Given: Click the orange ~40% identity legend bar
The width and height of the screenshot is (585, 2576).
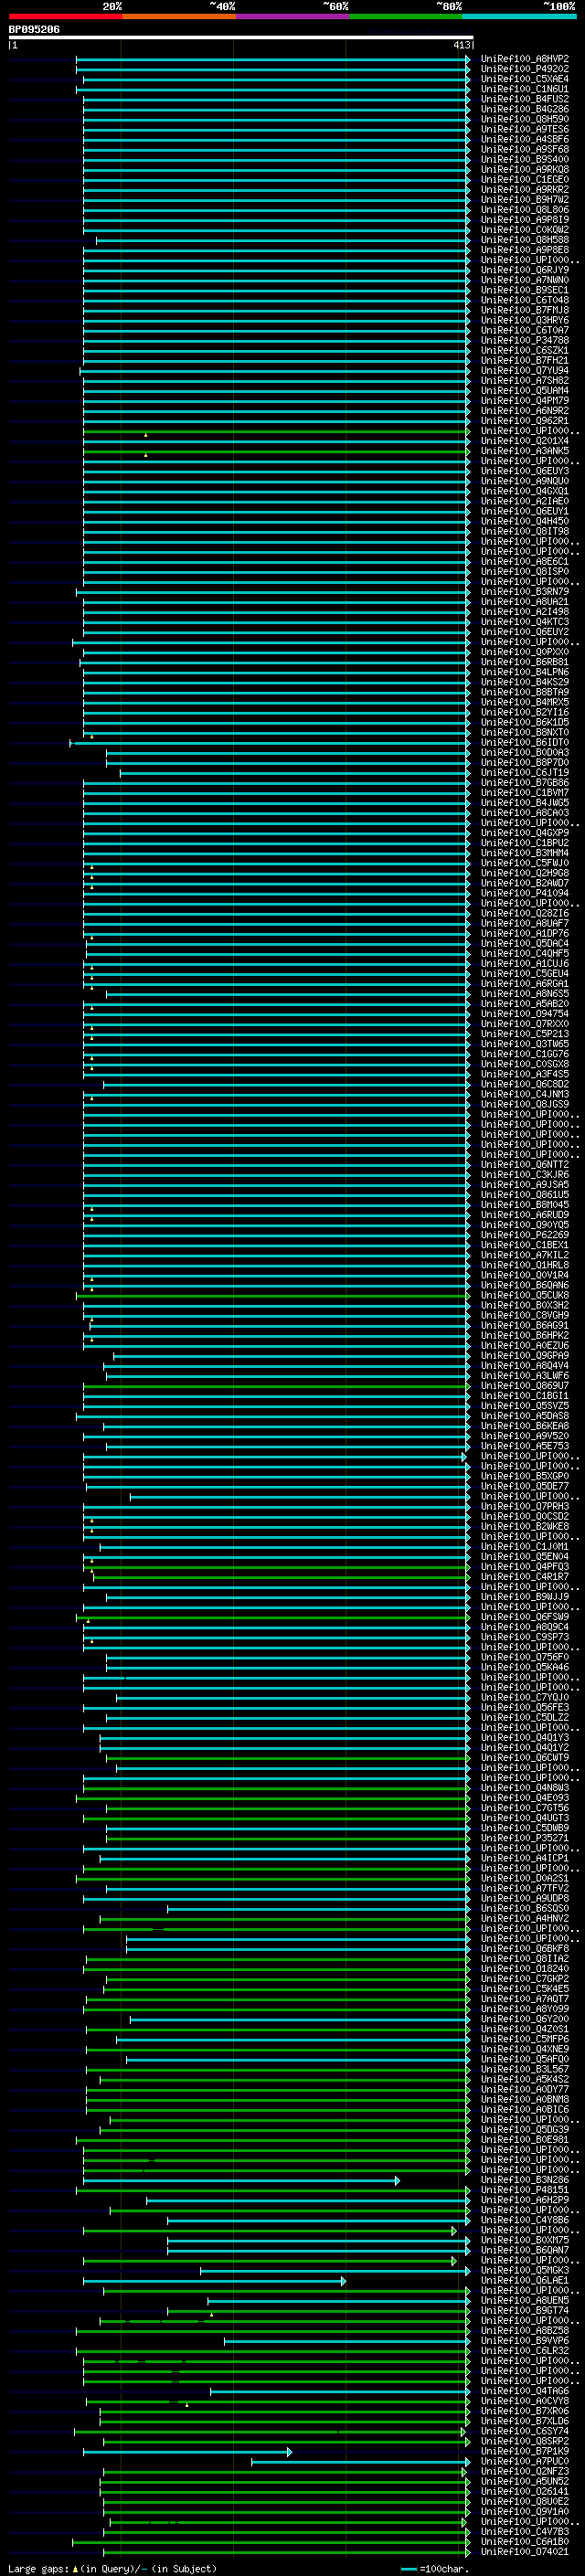Looking at the screenshot, I should click(179, 16).
